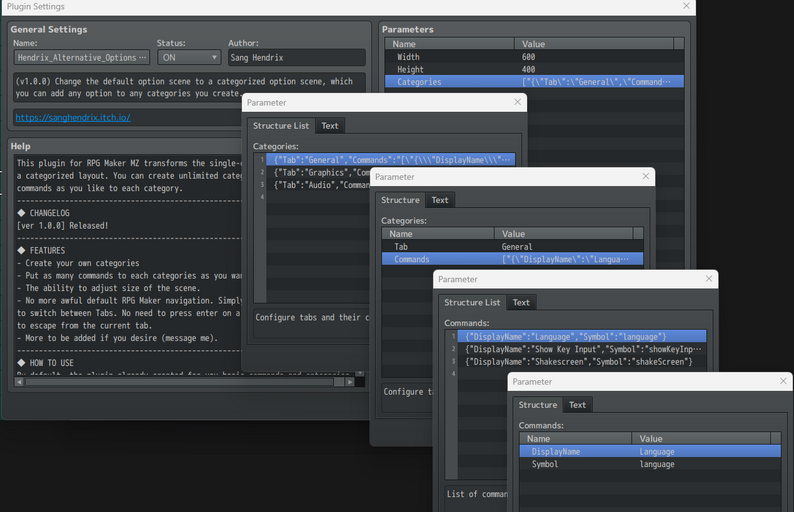Click the plugin description text box
Screen dimensions: 794x512
click(189, 87)
